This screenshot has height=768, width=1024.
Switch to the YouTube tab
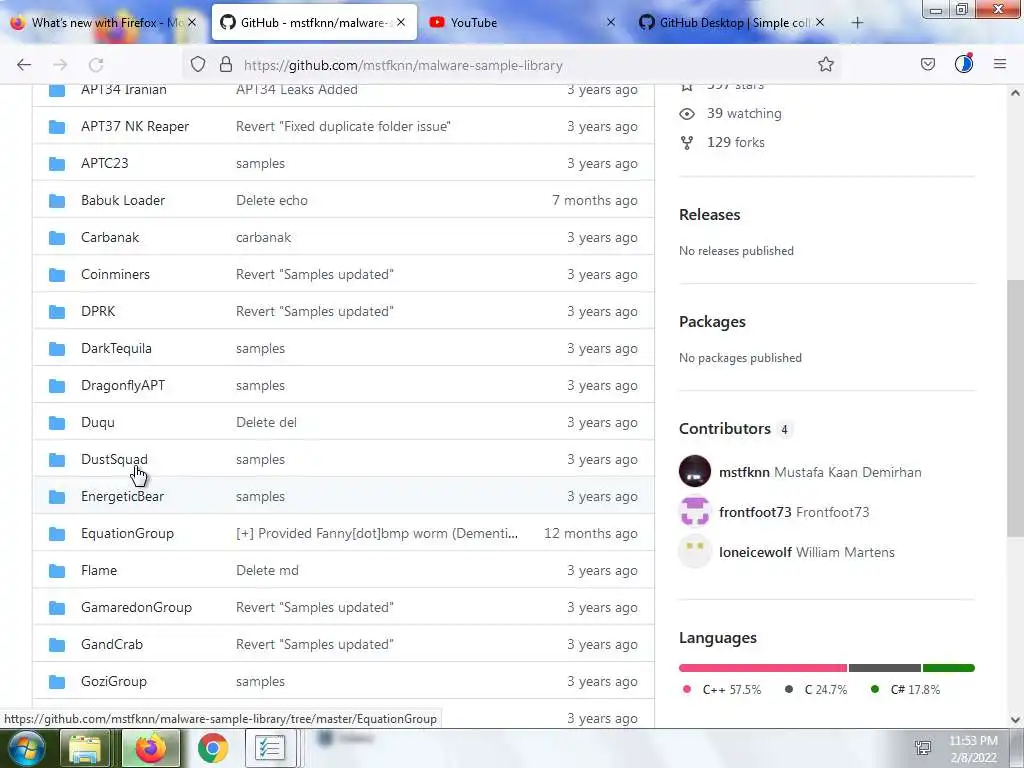click(522, 22)
